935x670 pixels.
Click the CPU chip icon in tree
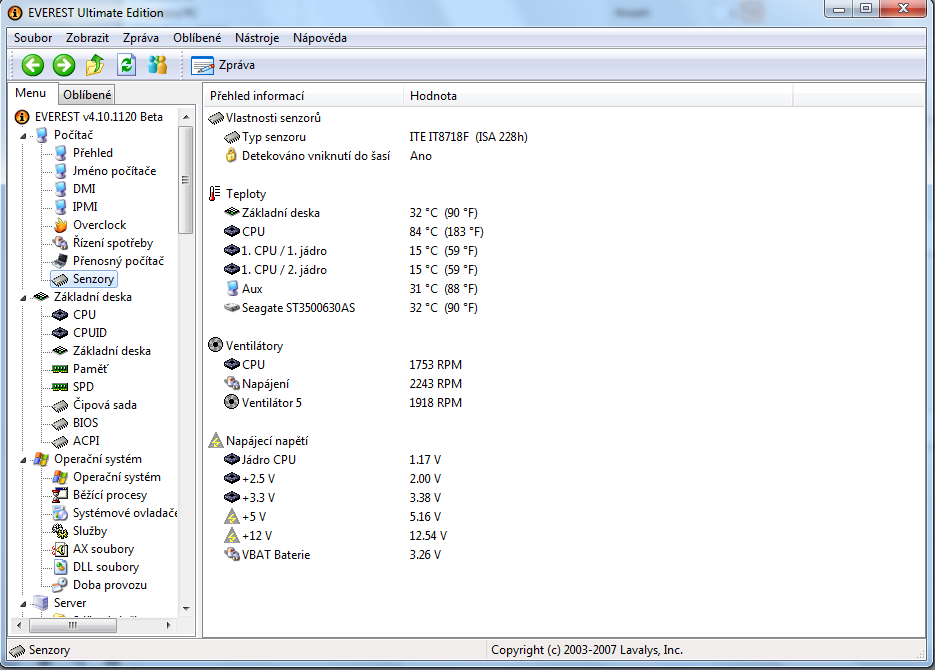tap(60, 315)
